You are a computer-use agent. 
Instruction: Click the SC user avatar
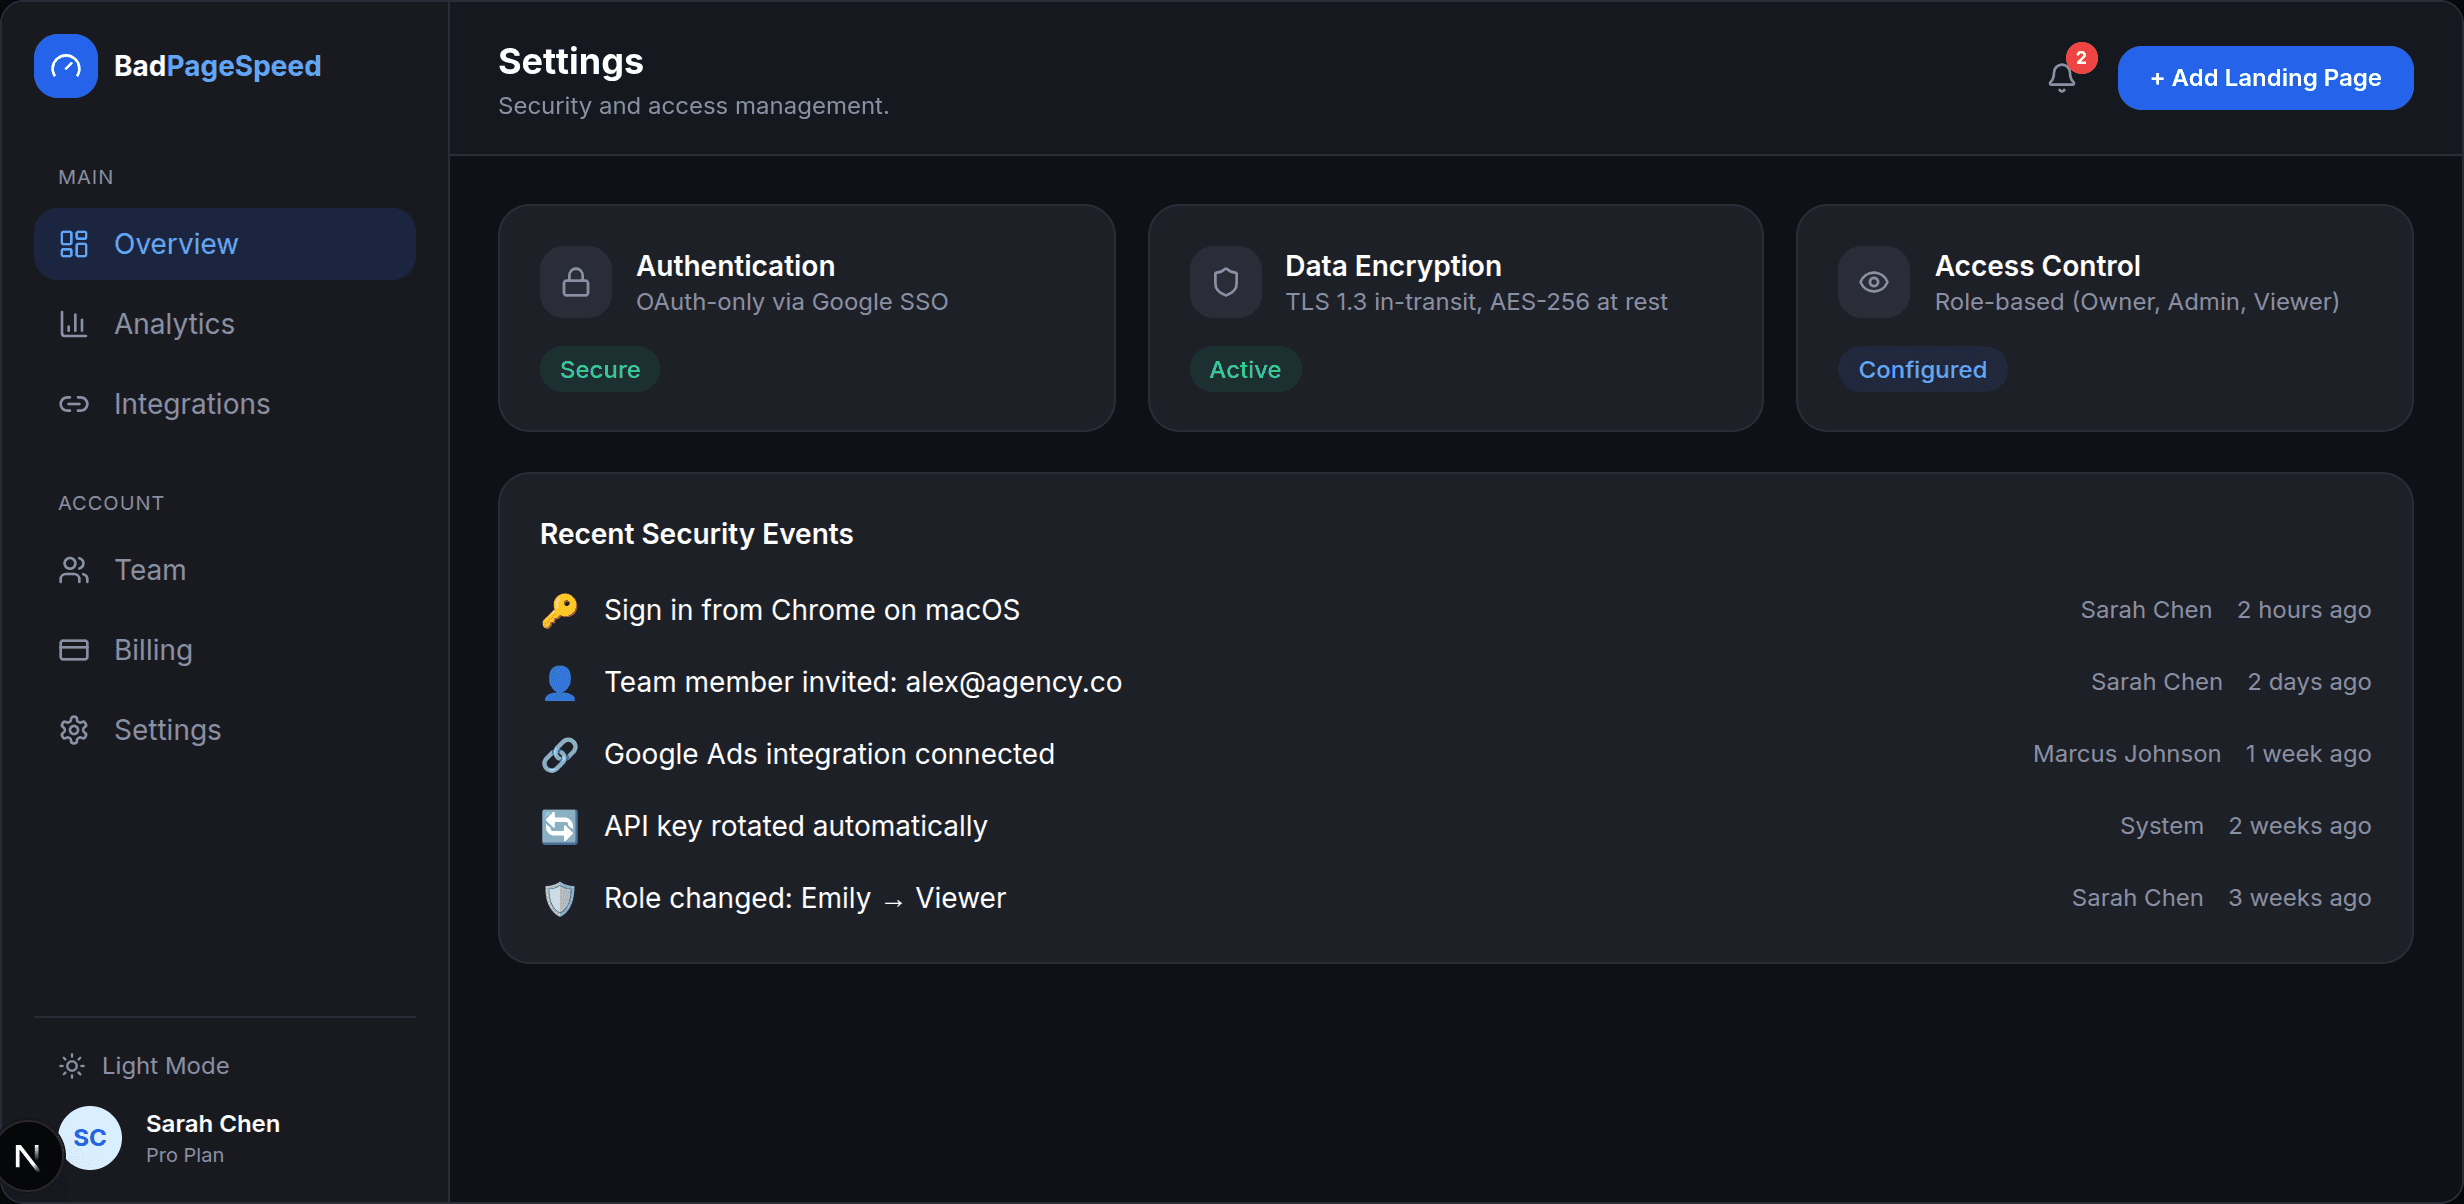90,1138
